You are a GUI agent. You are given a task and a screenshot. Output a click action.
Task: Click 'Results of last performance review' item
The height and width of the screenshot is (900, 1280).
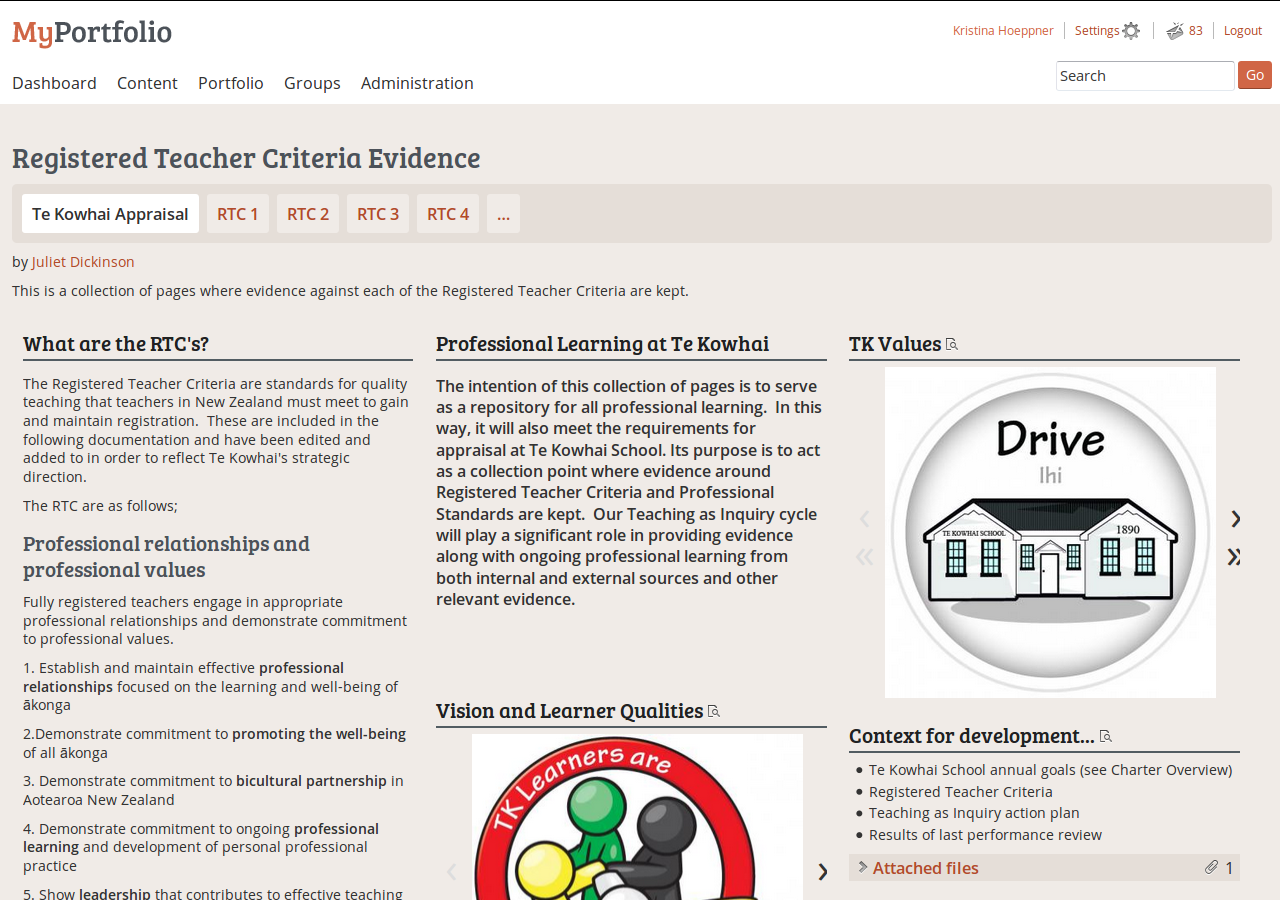(x=985, y=835)
